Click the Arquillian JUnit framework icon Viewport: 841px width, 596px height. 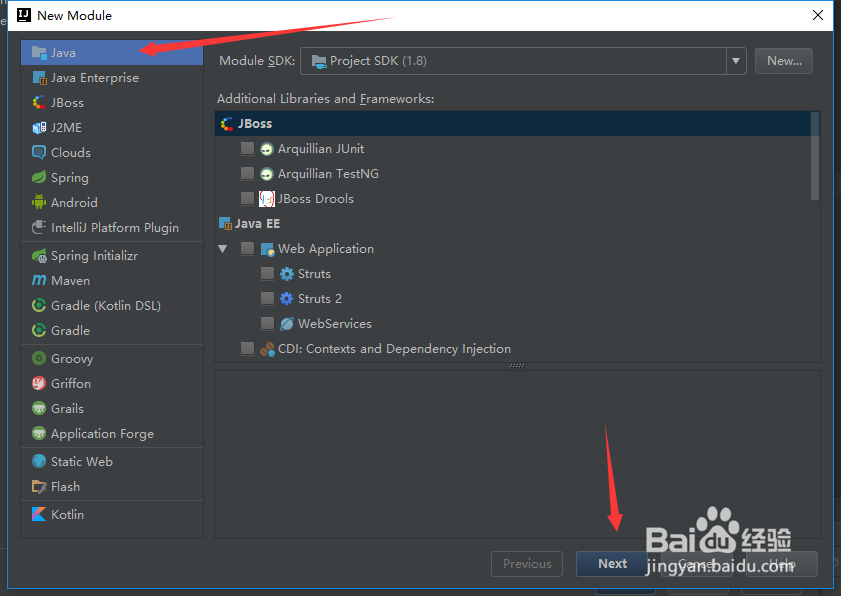pos(267,149)
